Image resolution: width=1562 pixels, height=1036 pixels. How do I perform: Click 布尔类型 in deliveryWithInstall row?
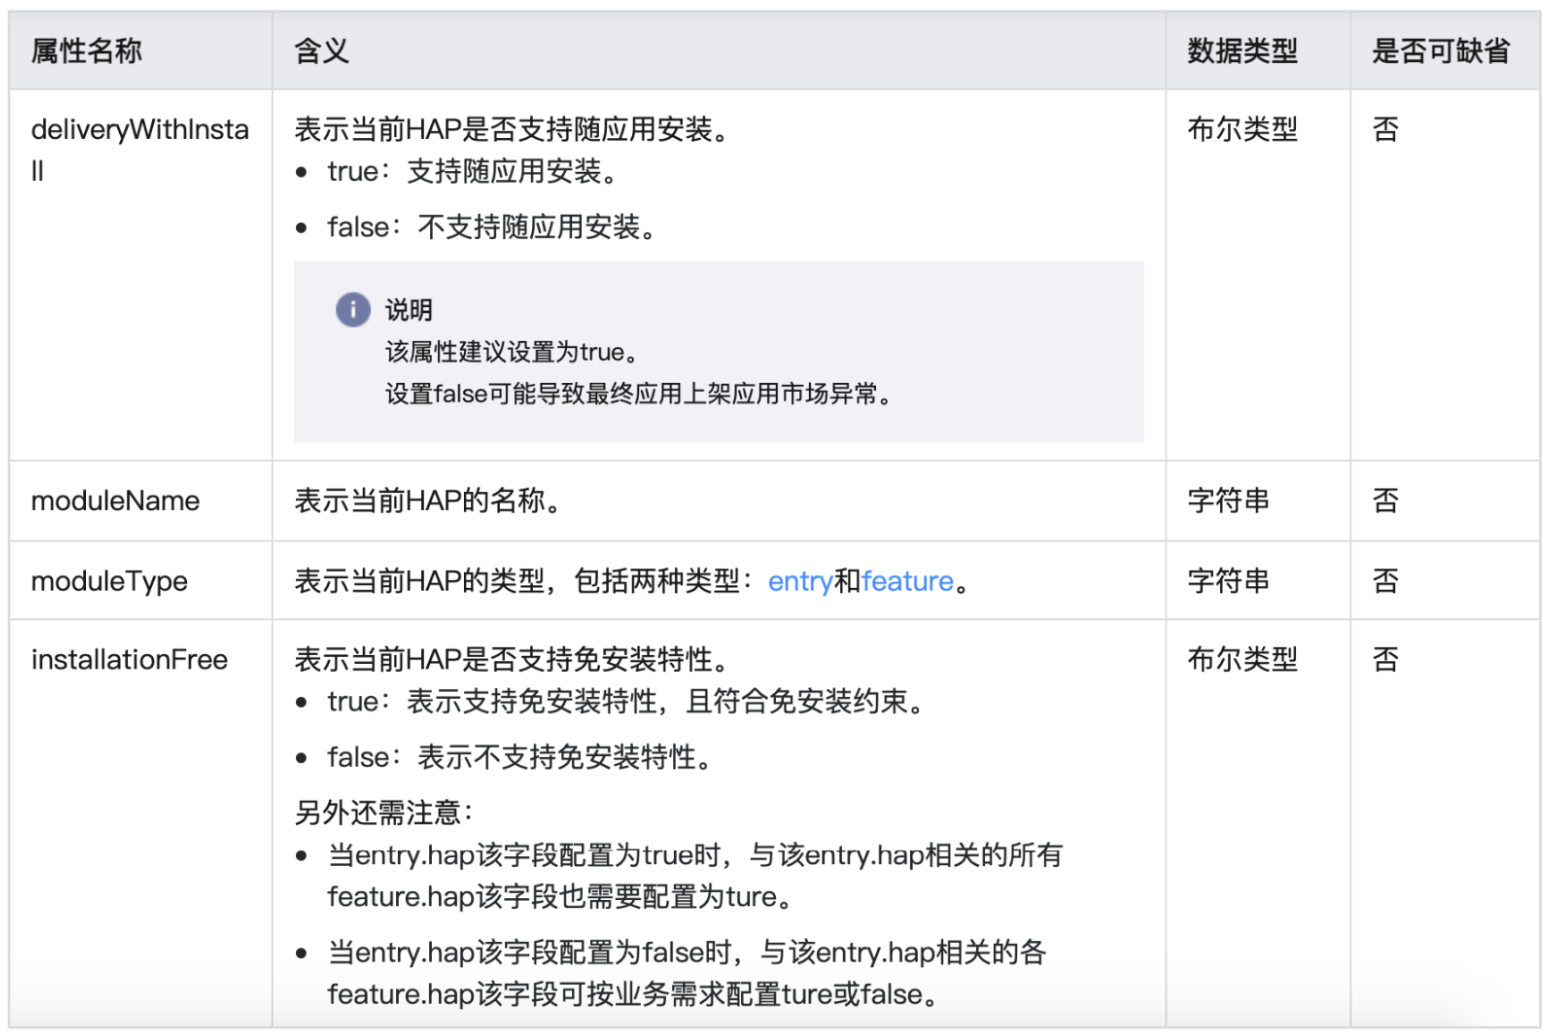(1242, 129)
